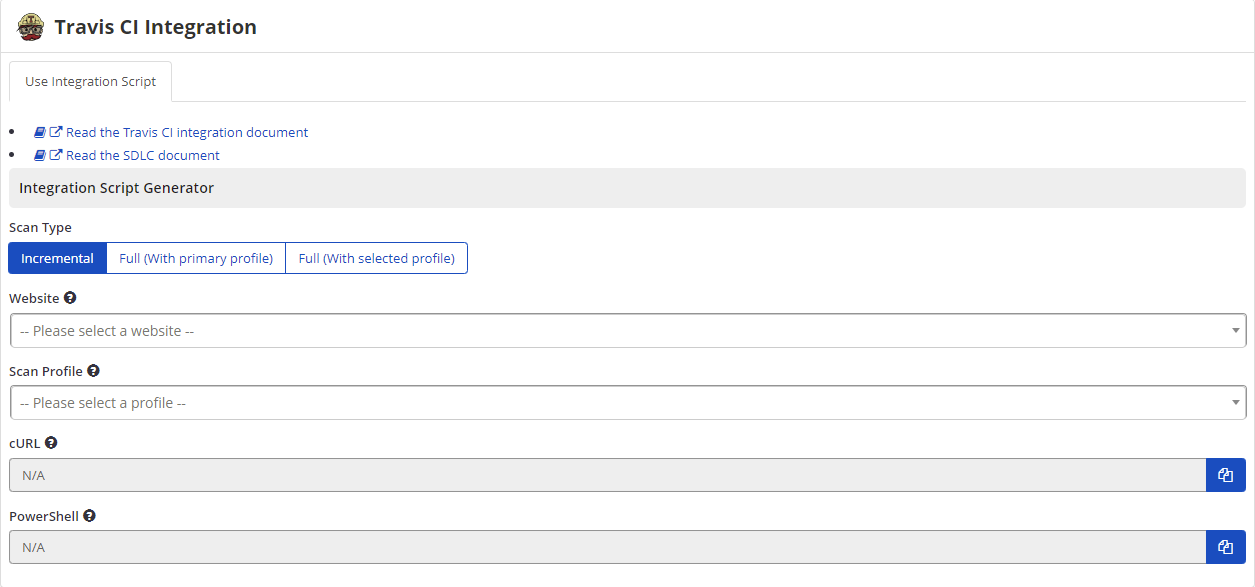Click the help icon next to cURL
This screenshot has width=1255, height=587.
[50, 442]
